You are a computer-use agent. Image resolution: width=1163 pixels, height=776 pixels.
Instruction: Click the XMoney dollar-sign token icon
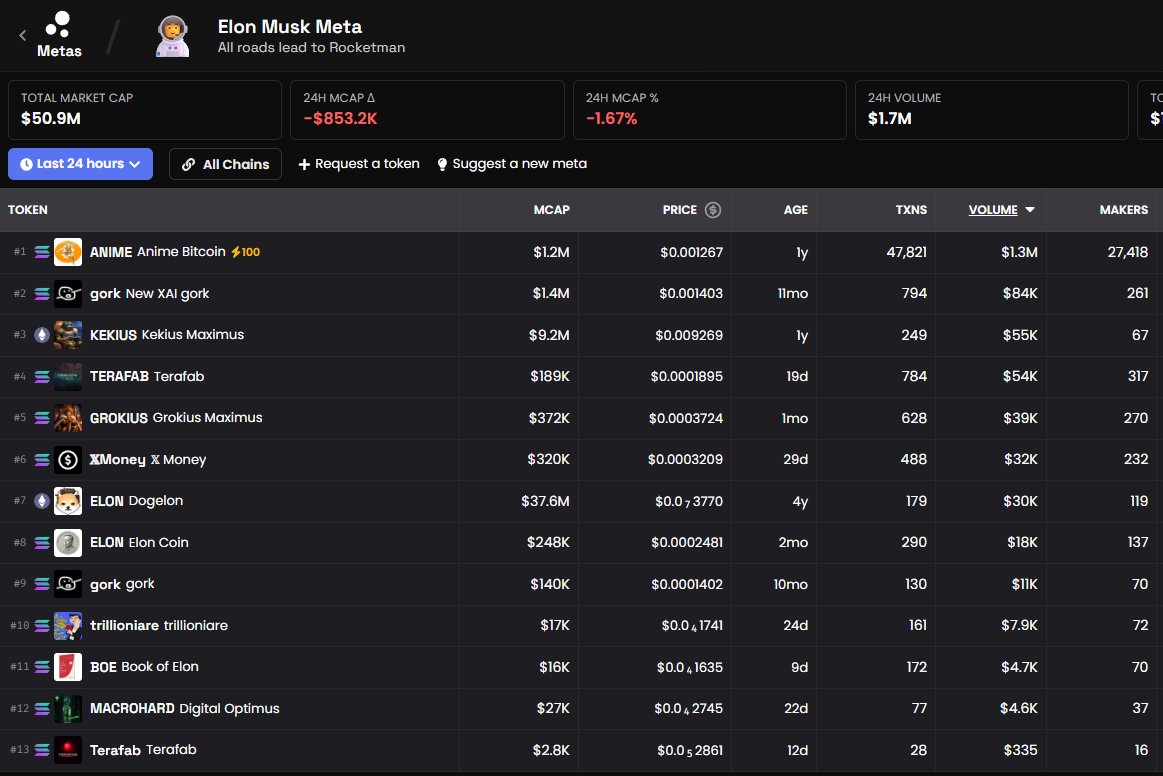[67, 460]
